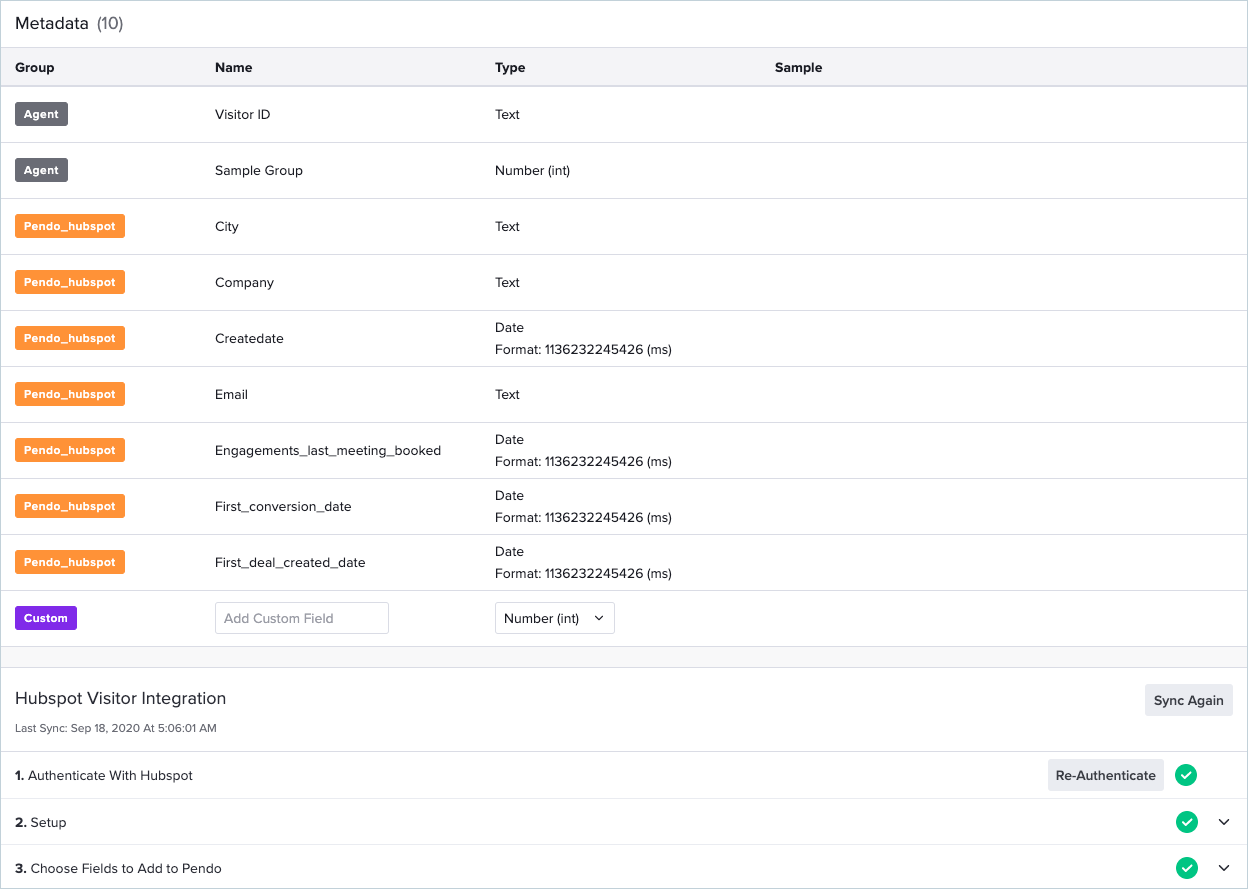The width and height of the screenshot is (1248, 889).
Task: Click the green checkmark in the Setup row
Action: (1186, 822)
